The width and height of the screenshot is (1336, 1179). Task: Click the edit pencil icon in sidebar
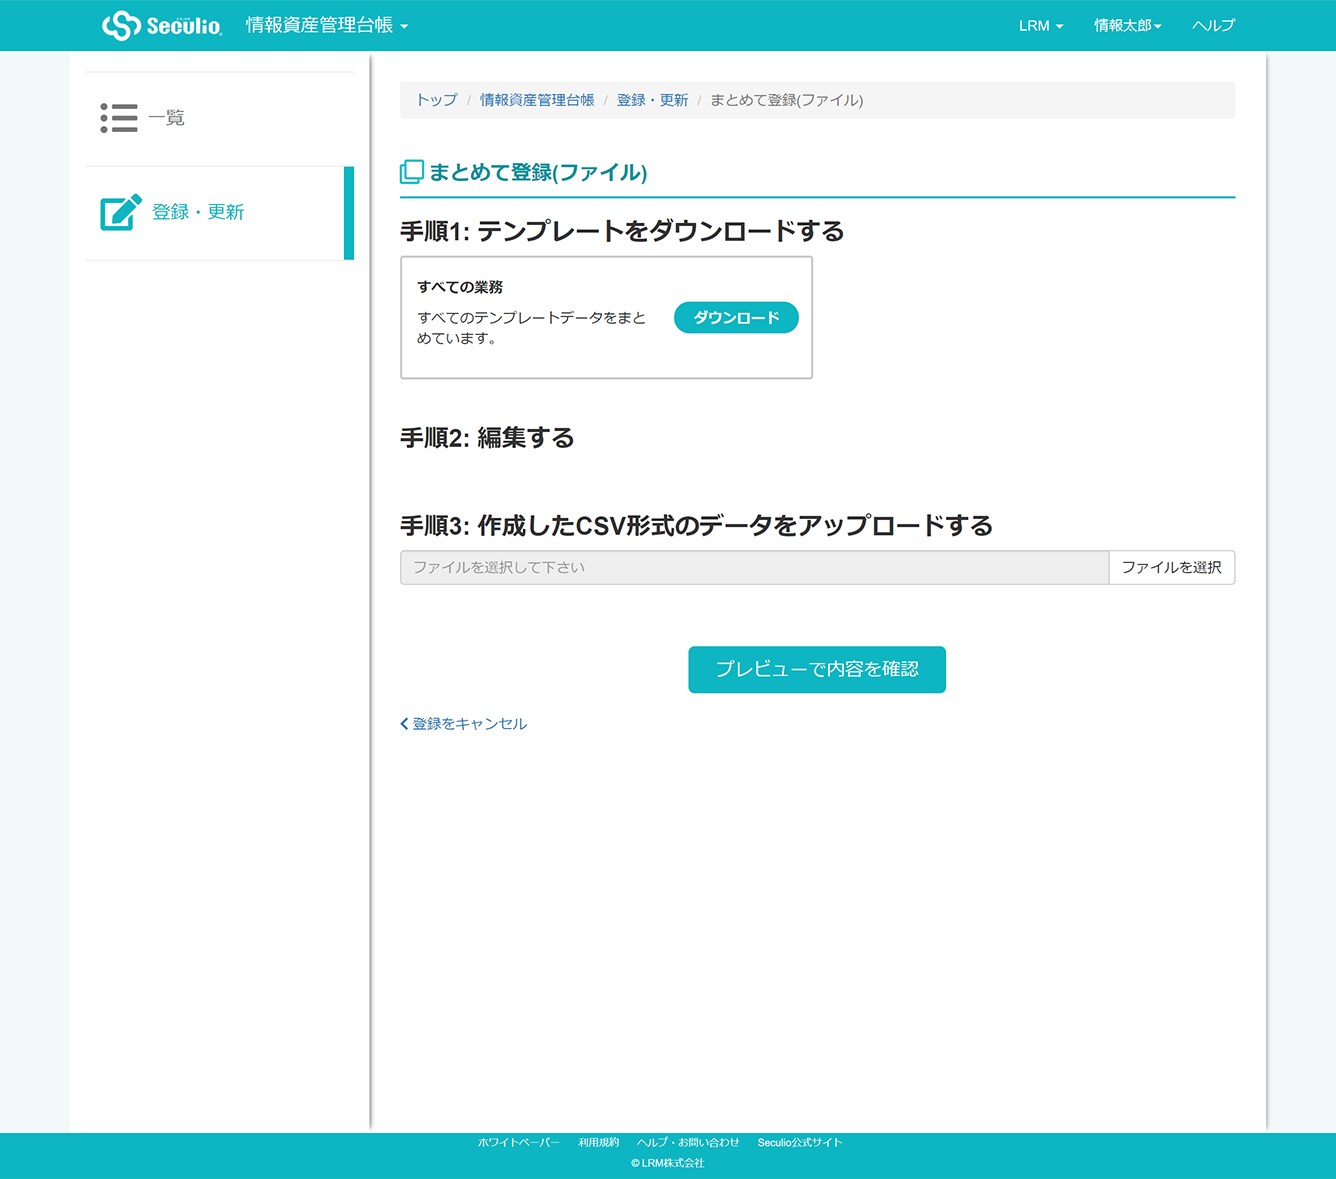pyautogui.click(x=121, y=212)
